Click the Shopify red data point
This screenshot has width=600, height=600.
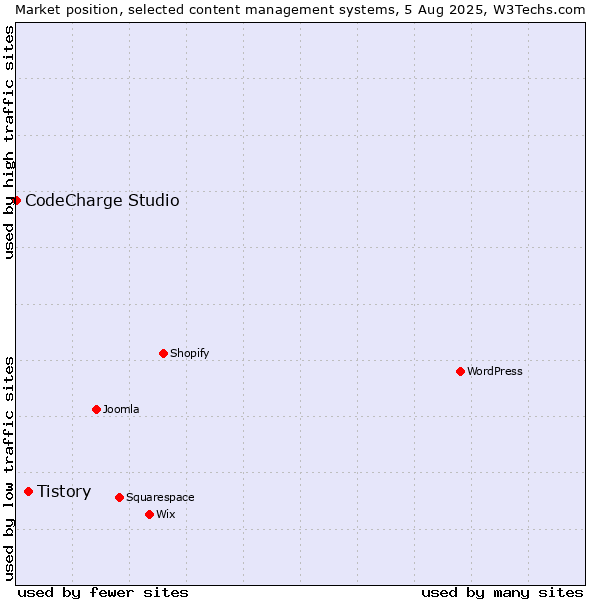coord(163,353)
